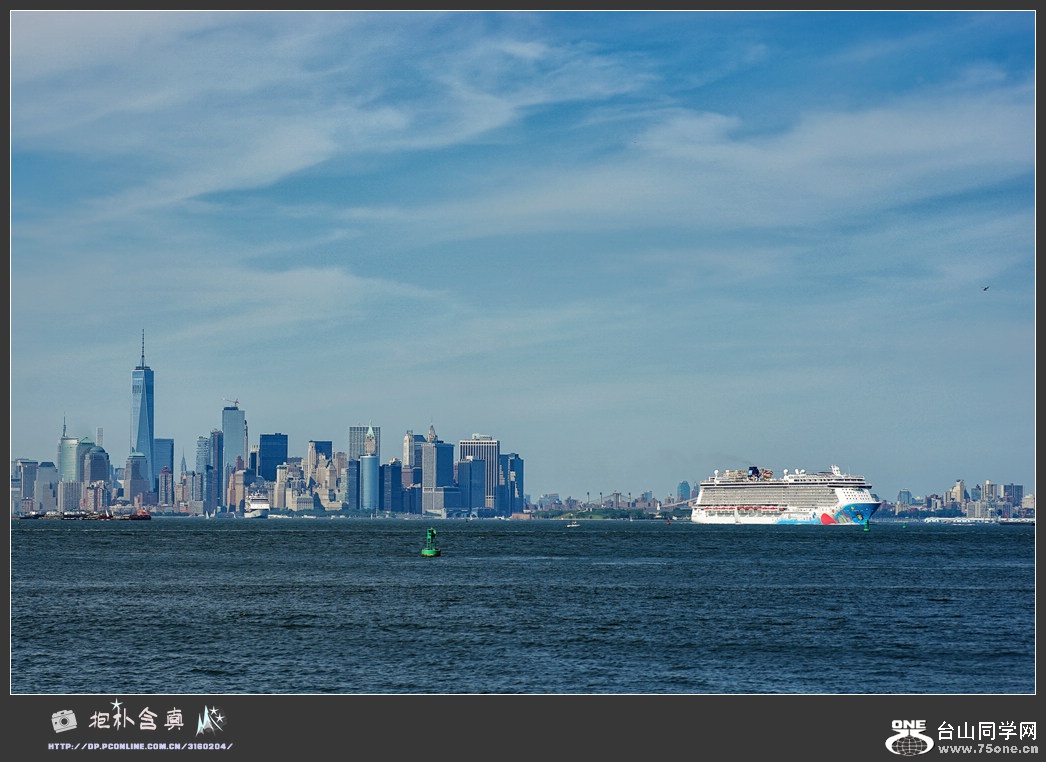Click the bird flying in the sky

point(986,288)
